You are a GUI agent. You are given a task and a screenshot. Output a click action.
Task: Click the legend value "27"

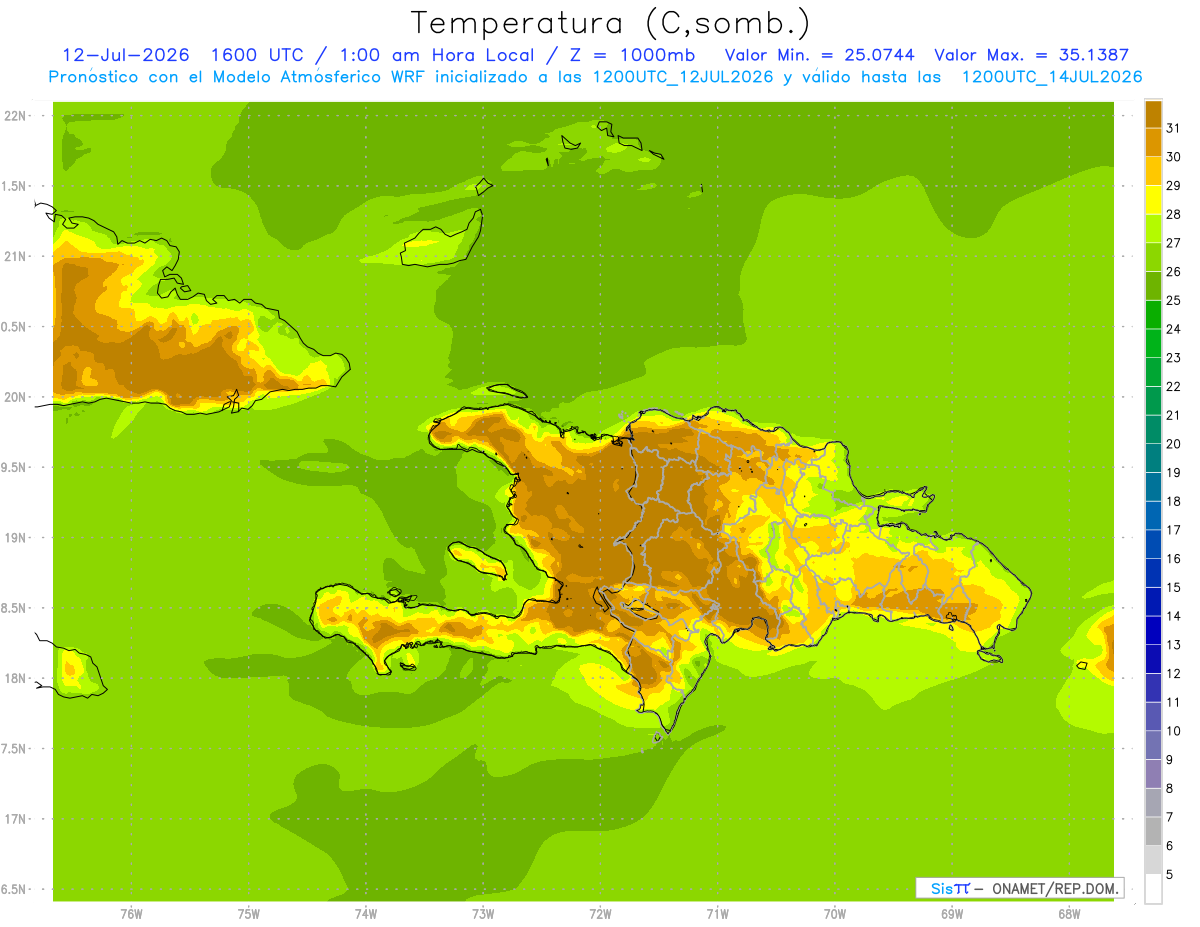1173,243
